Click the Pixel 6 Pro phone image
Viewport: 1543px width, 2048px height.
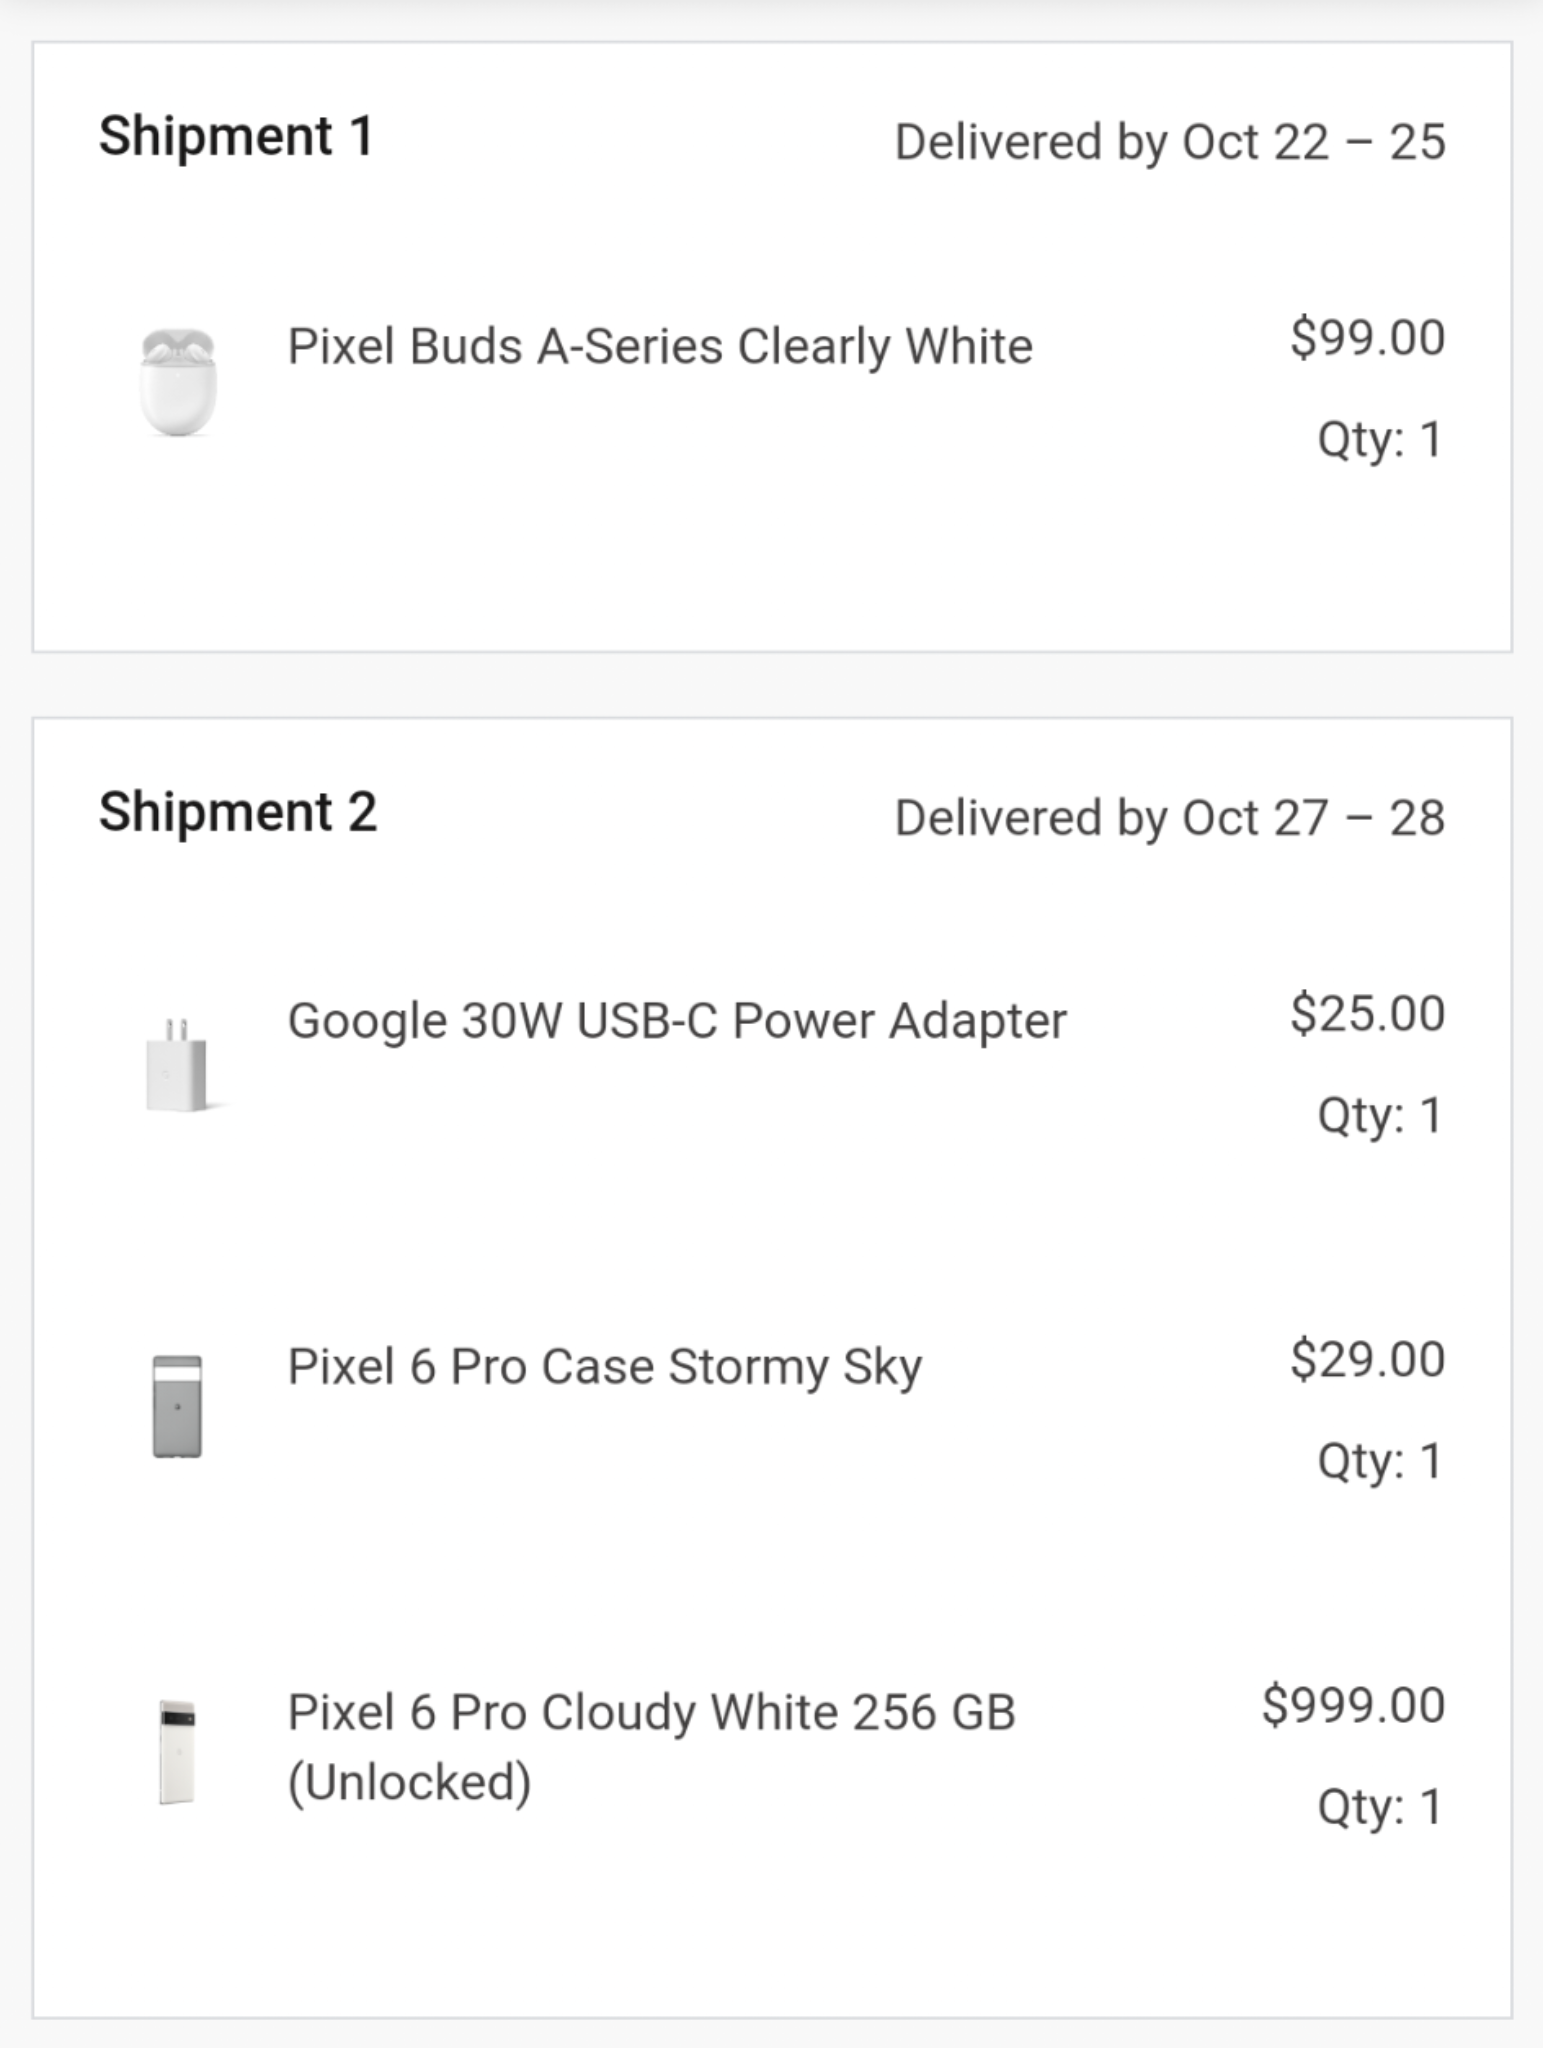(x=177, y=1752)
